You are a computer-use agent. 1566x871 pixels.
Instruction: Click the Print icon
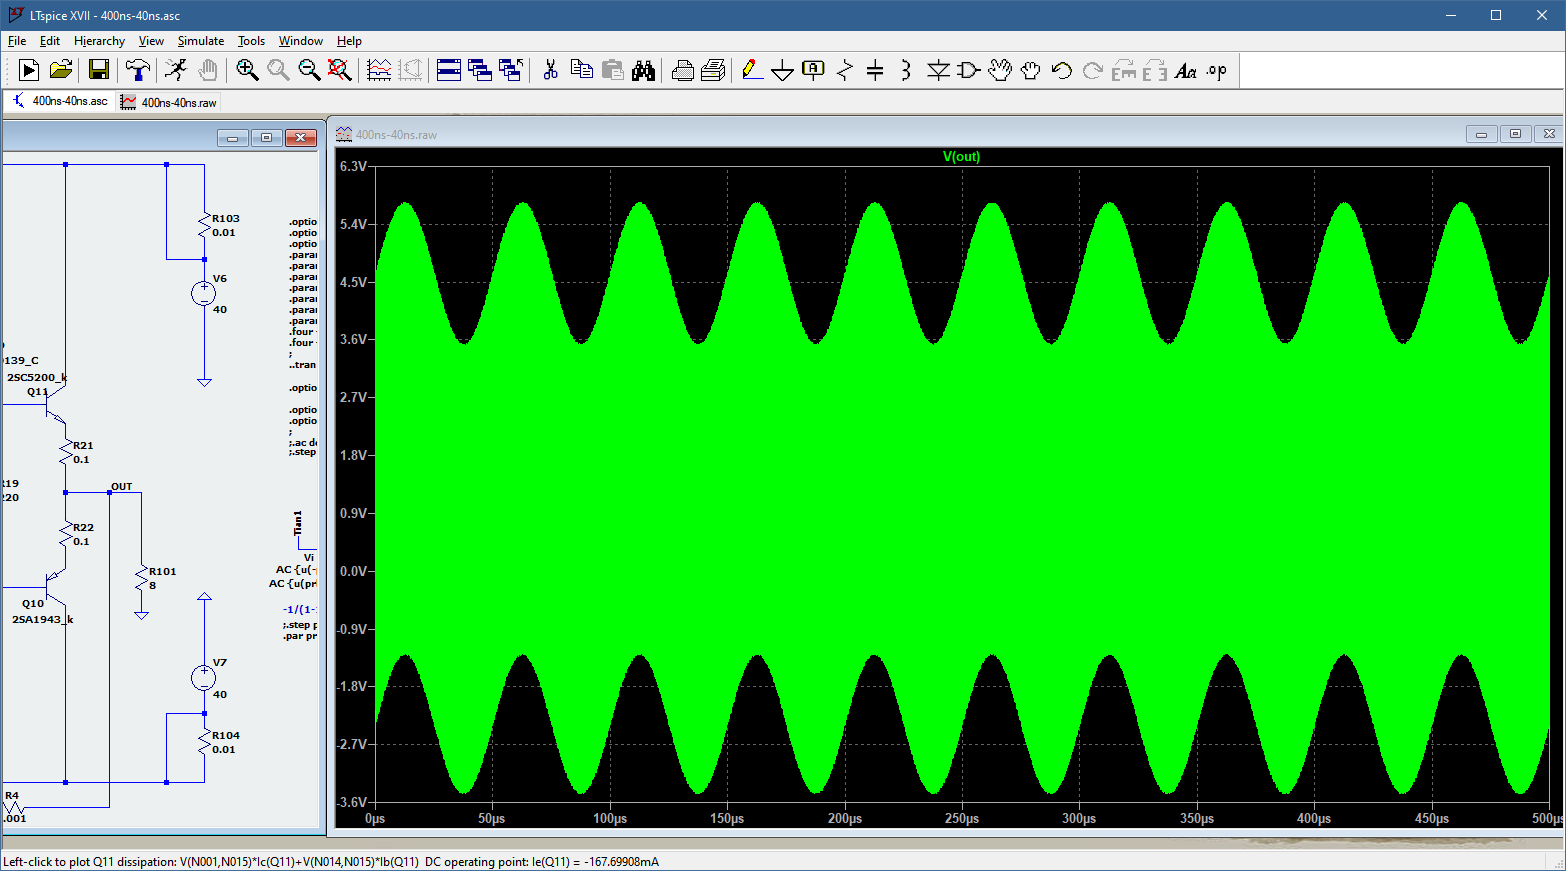tap(682, 70)
